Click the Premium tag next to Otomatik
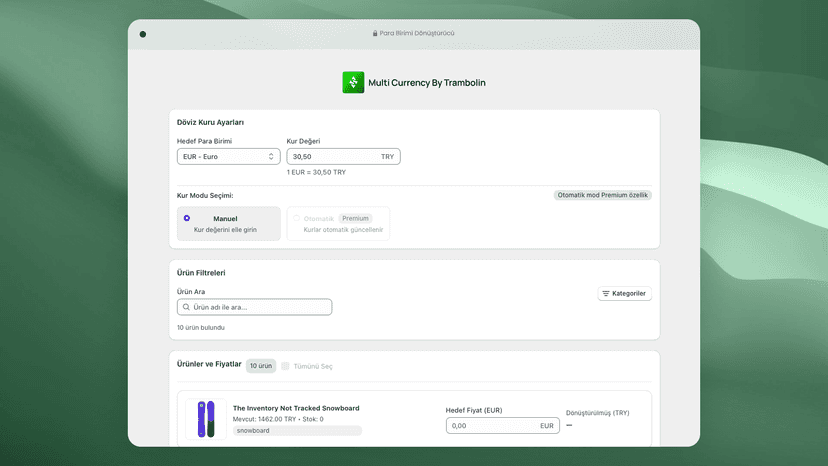This screenshot has width=828, height=466. pos(355,218)
